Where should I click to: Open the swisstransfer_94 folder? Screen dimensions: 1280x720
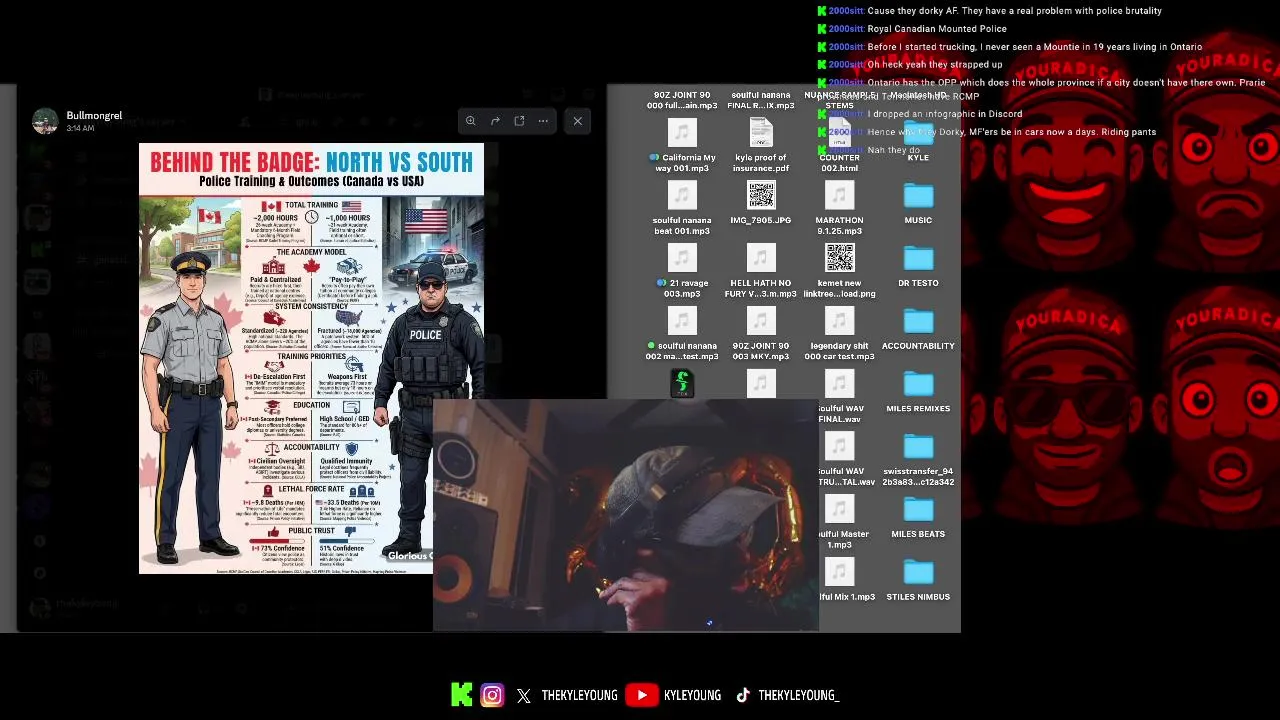918,447
